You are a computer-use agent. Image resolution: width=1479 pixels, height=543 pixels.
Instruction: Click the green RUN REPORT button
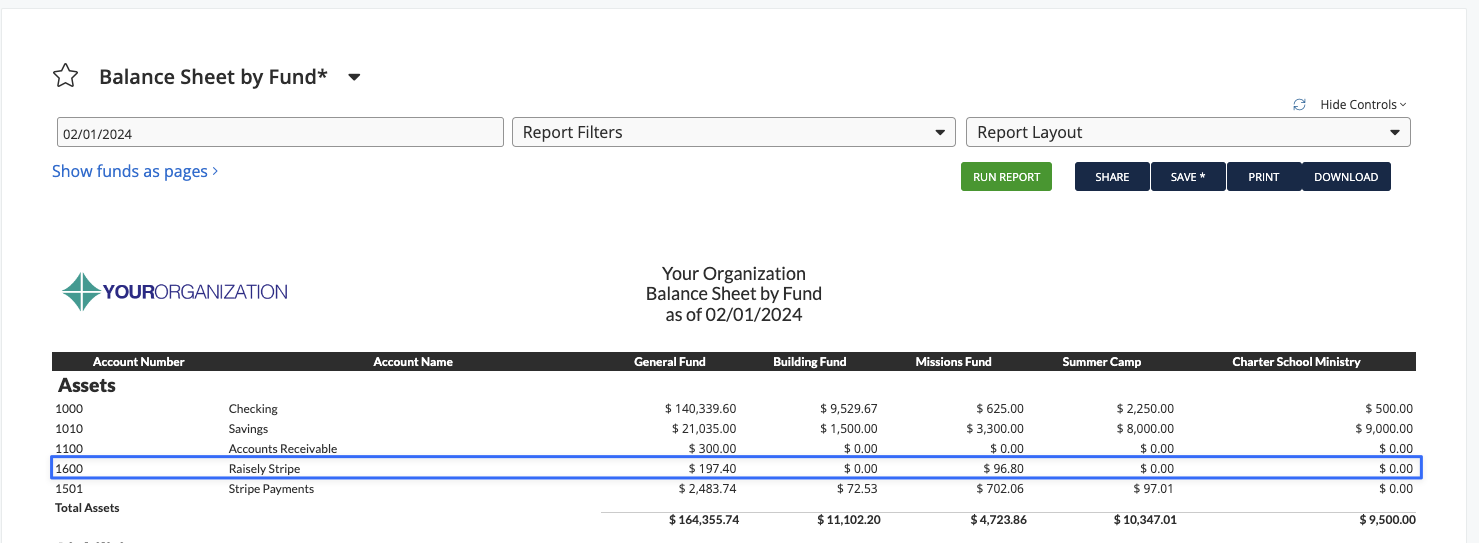[1006, 177]
